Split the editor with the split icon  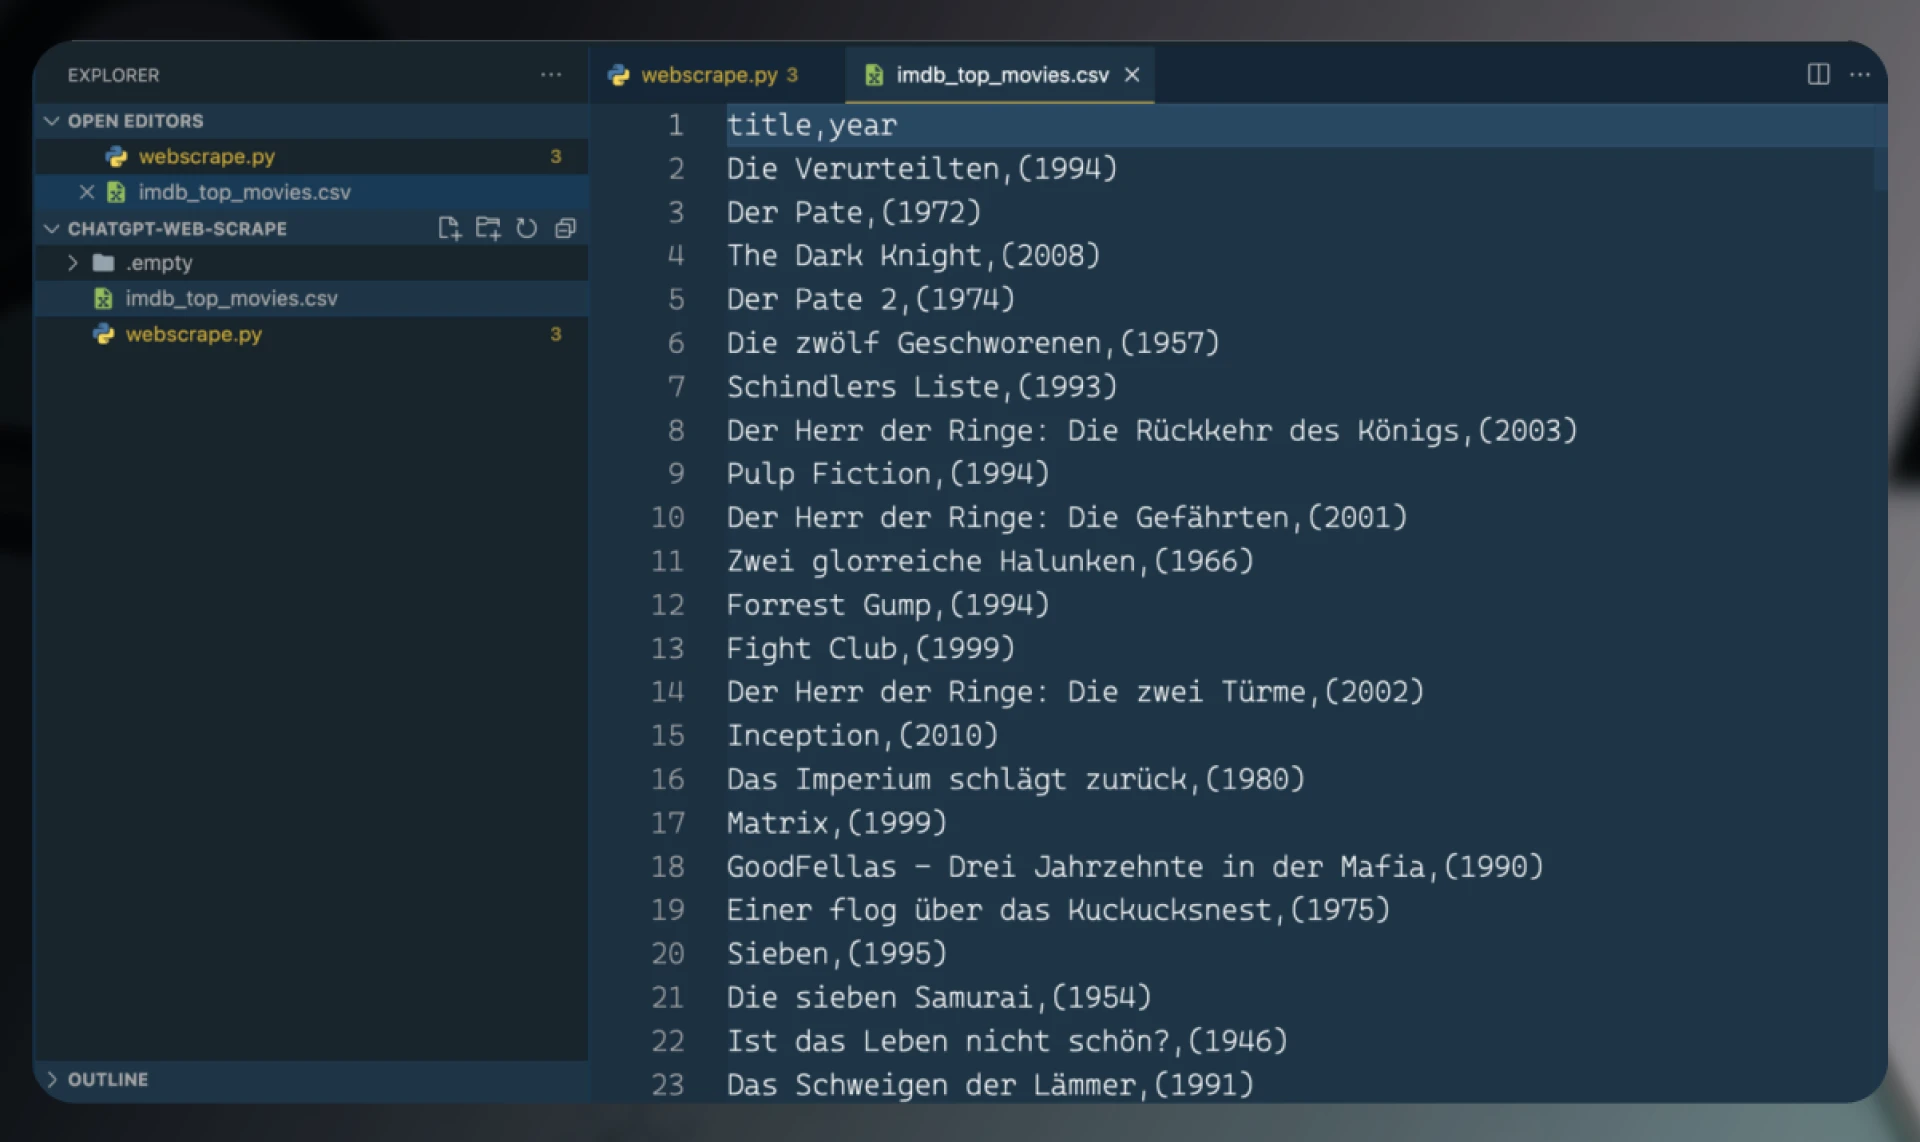(x=1818, y=75)
